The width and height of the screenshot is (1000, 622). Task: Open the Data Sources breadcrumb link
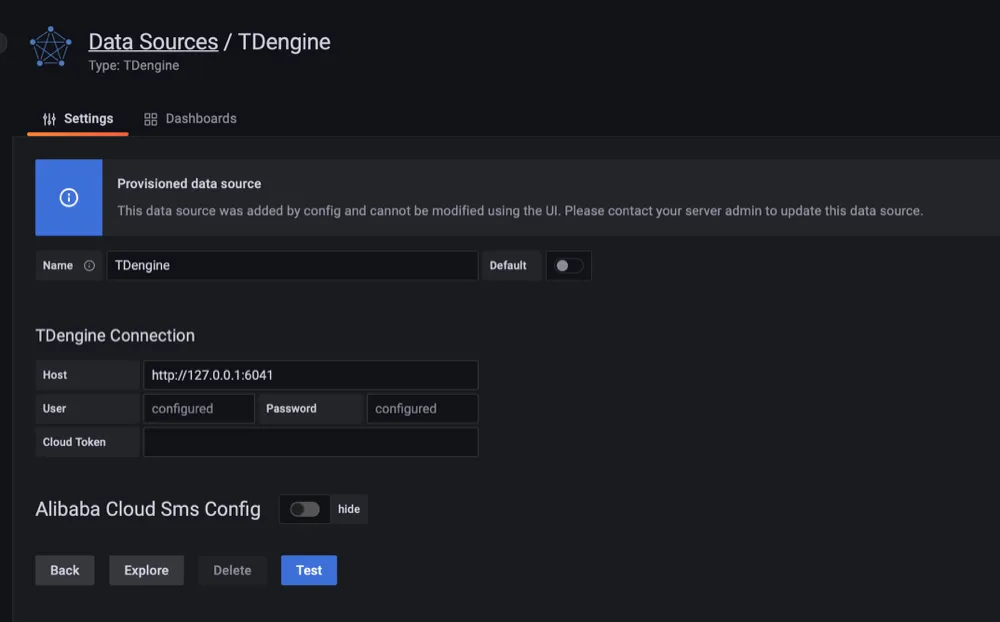pos(153,41)
